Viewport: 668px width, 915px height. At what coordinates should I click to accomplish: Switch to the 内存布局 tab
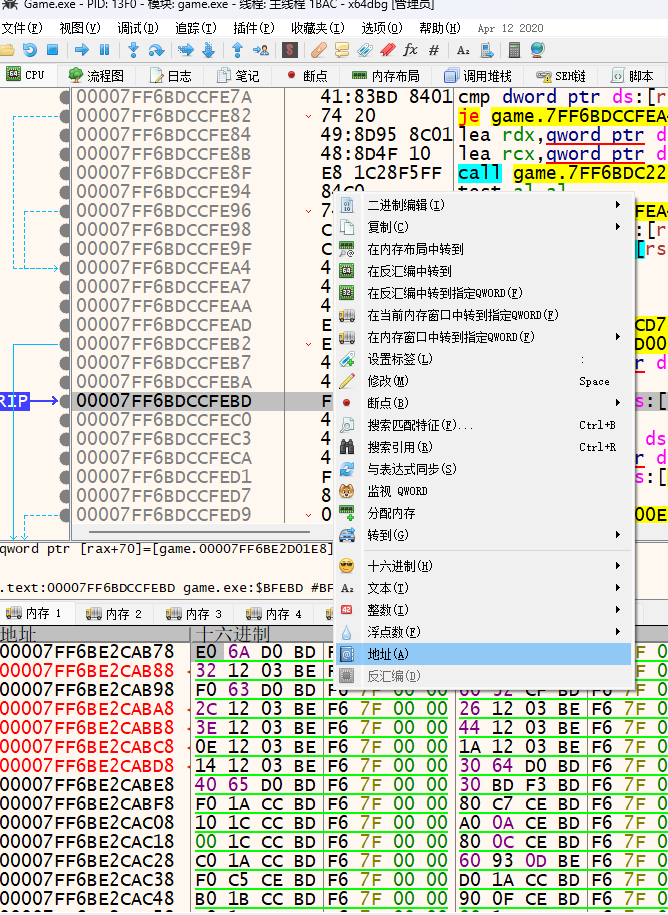tap(386, 76)
